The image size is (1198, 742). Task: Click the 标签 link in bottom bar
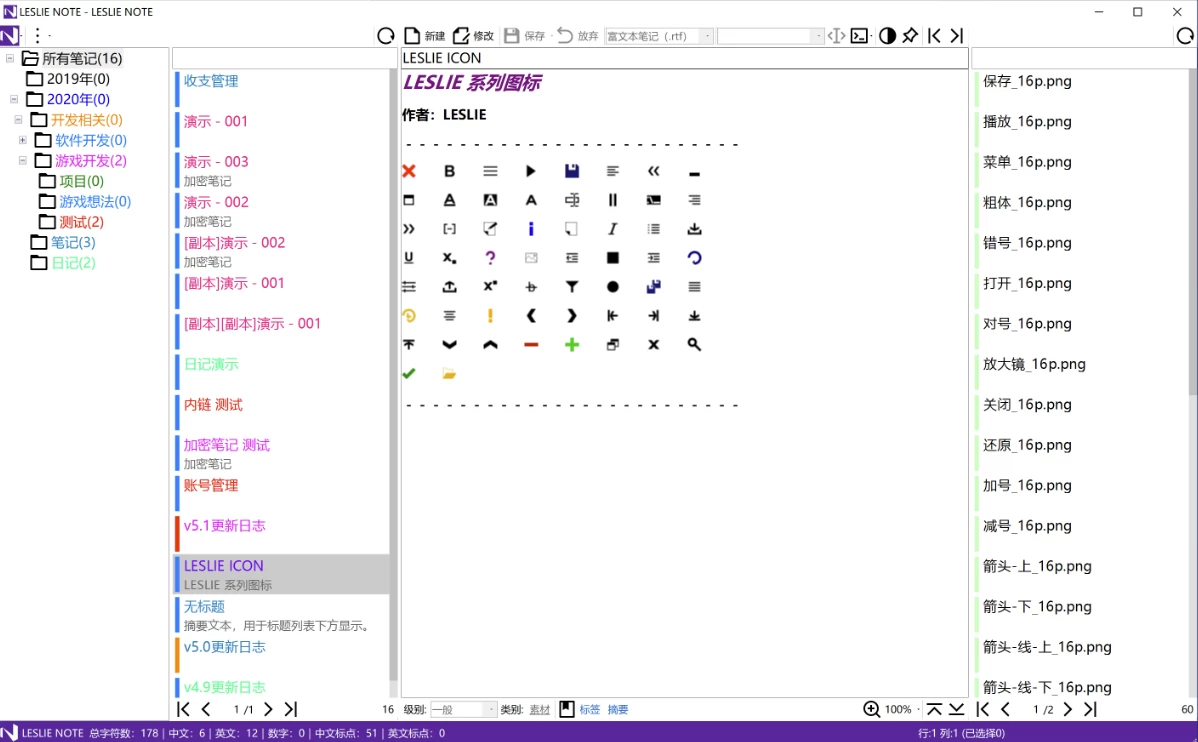point(590,709)
